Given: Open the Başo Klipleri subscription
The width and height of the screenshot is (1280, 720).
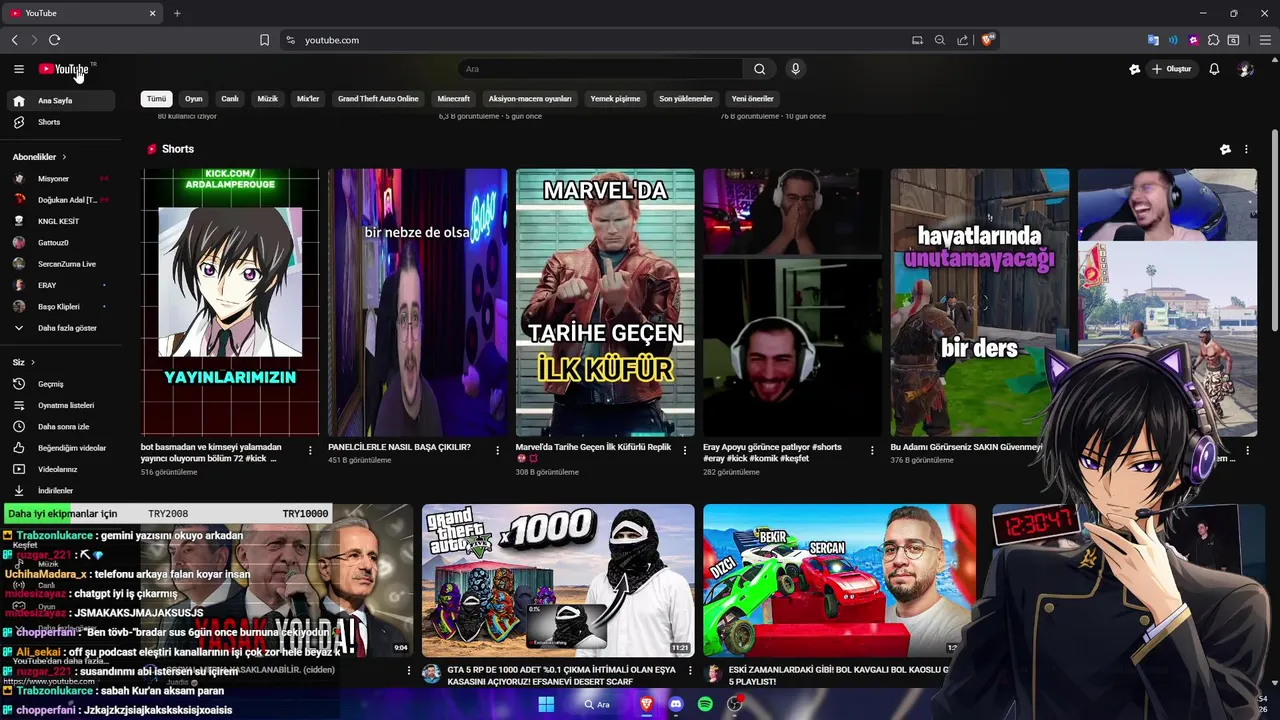Looking at the screenshot, I should (x=59, y=307).
